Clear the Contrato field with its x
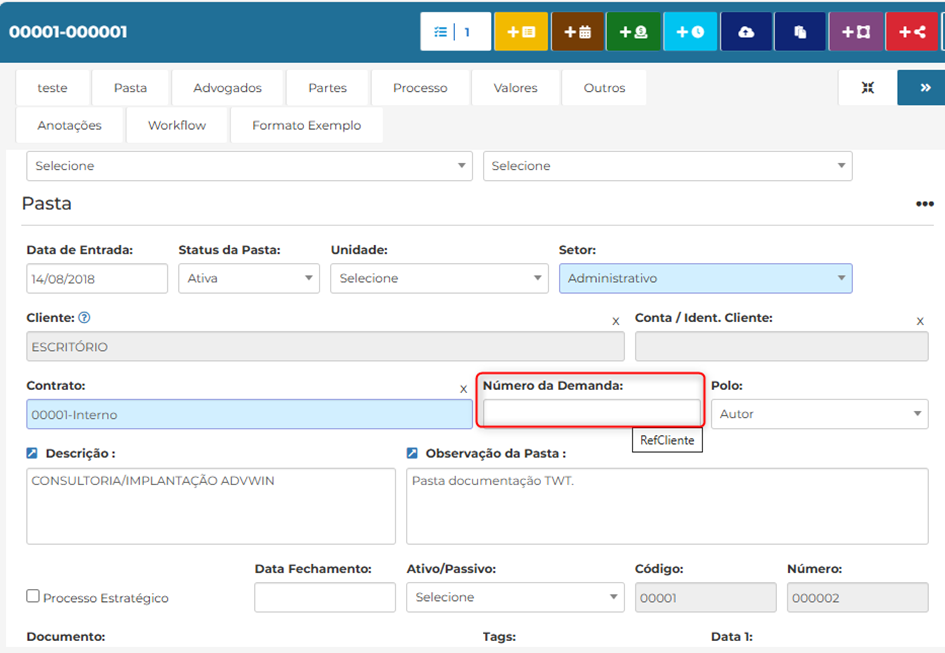 click(x=463, y=390)
